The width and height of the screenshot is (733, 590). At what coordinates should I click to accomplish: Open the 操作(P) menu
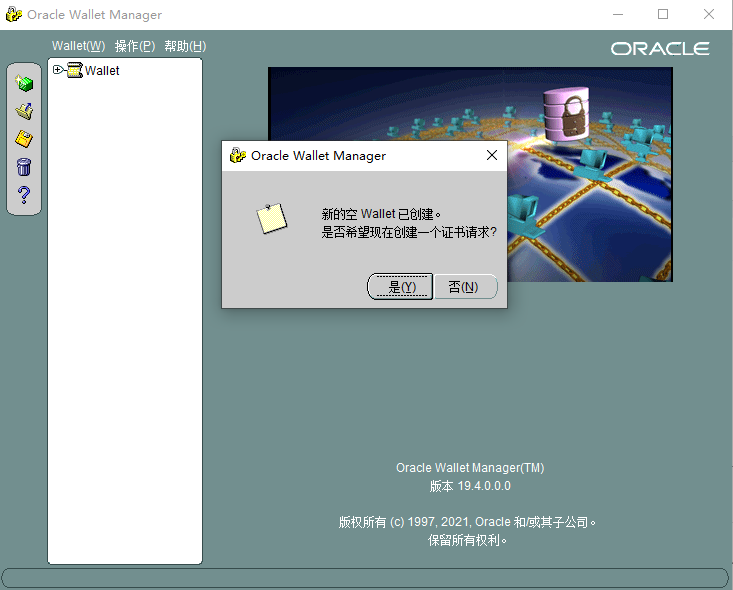pyautogui.click(x=135, y=46)
